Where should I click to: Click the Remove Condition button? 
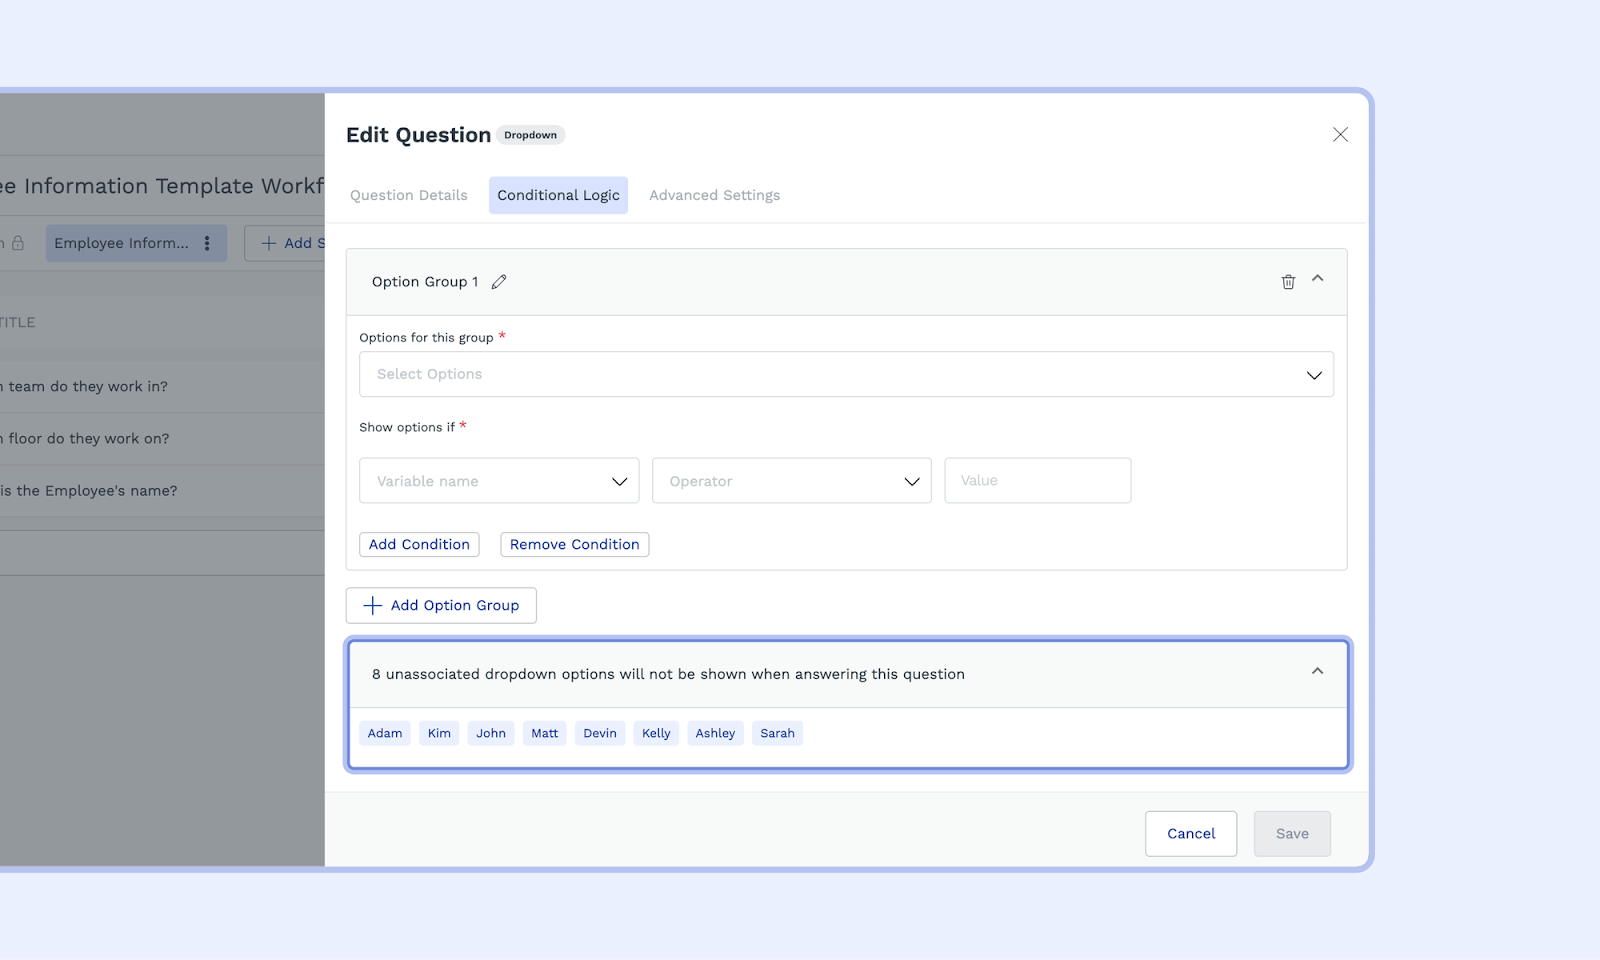tap(574, 545)
